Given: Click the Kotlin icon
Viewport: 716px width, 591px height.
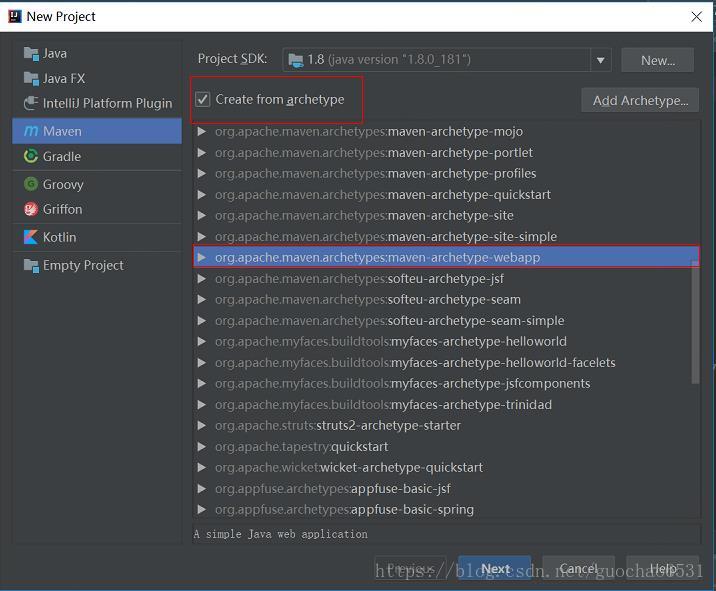Looking at the screenshot, I should tap(31, 237).
